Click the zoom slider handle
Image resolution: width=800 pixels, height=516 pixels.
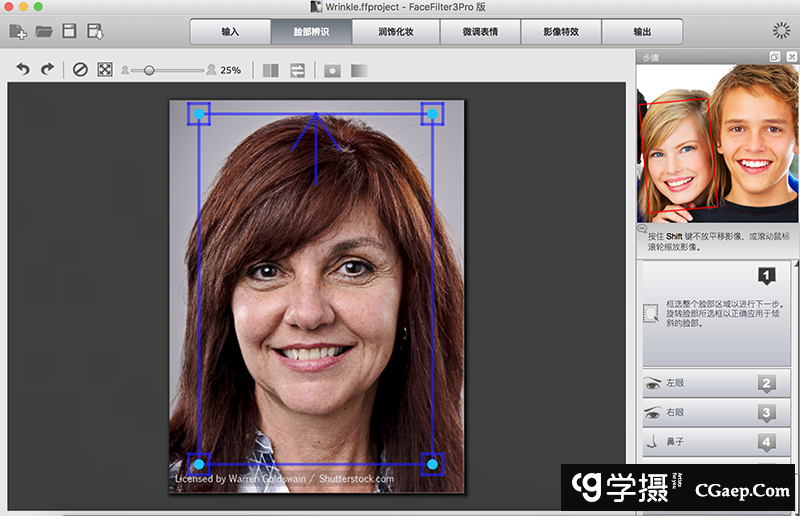point(149,70)
